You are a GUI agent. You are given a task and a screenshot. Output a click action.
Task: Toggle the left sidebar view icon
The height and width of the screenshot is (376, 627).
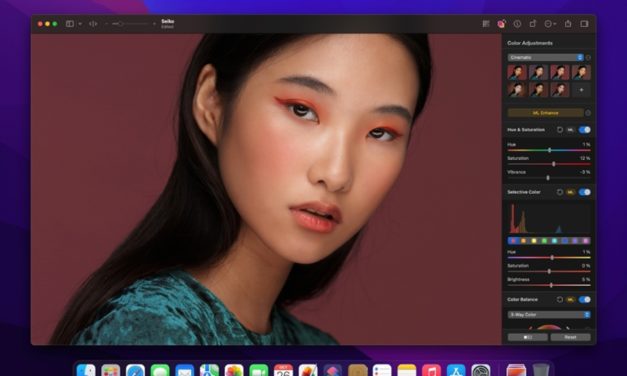[70, 24]
